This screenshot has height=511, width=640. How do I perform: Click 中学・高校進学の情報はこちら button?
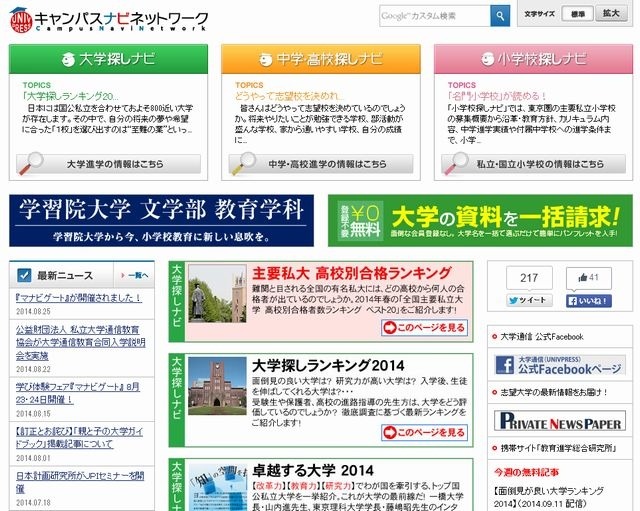(321, 164)
